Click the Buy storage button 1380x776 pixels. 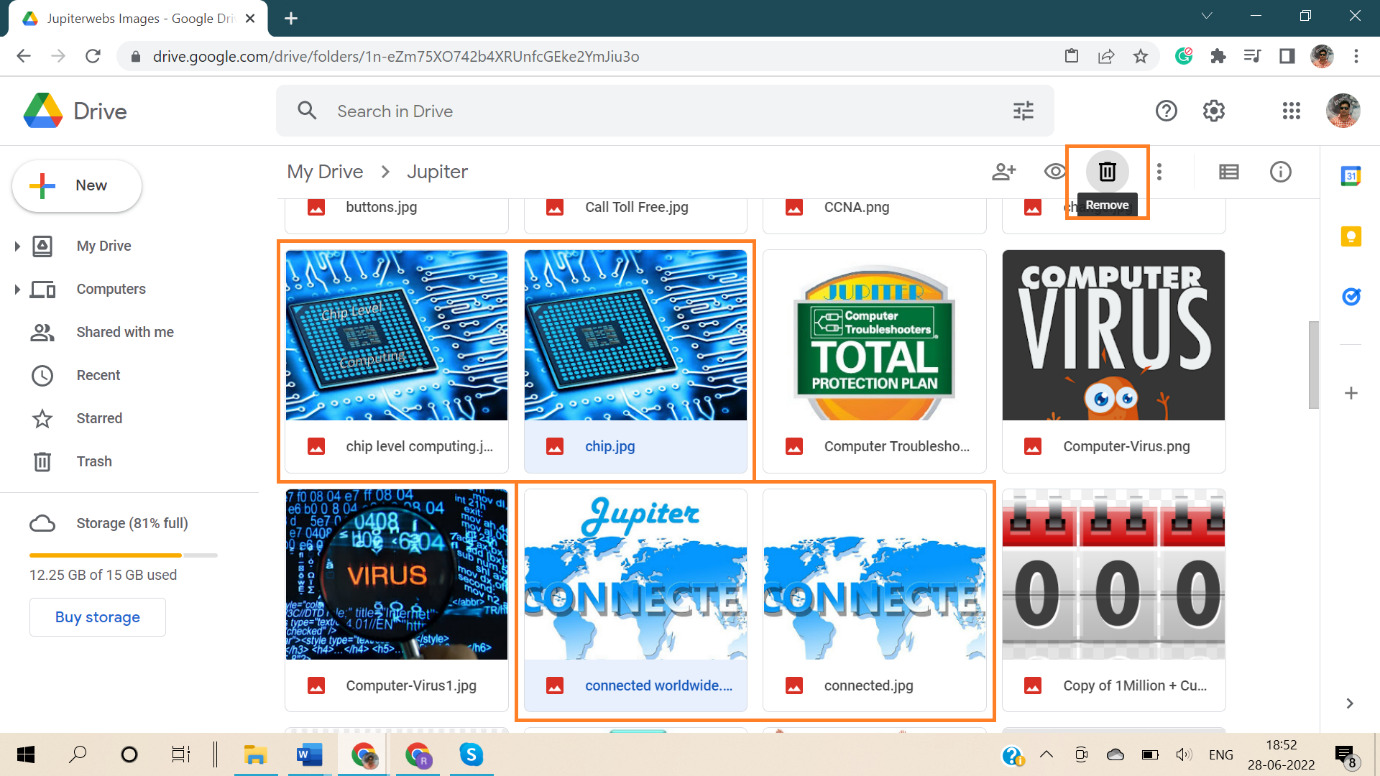tap(98, 617)
